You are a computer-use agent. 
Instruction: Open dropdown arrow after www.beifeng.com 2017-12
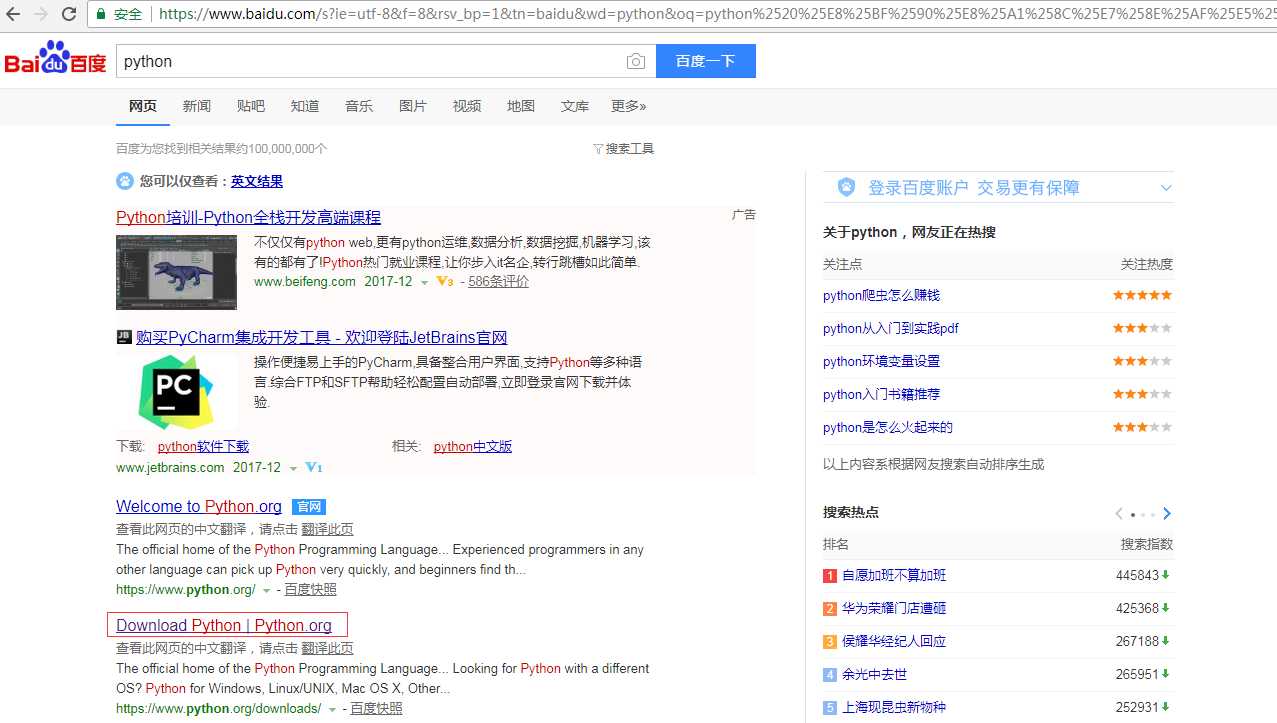coord(424,283)
